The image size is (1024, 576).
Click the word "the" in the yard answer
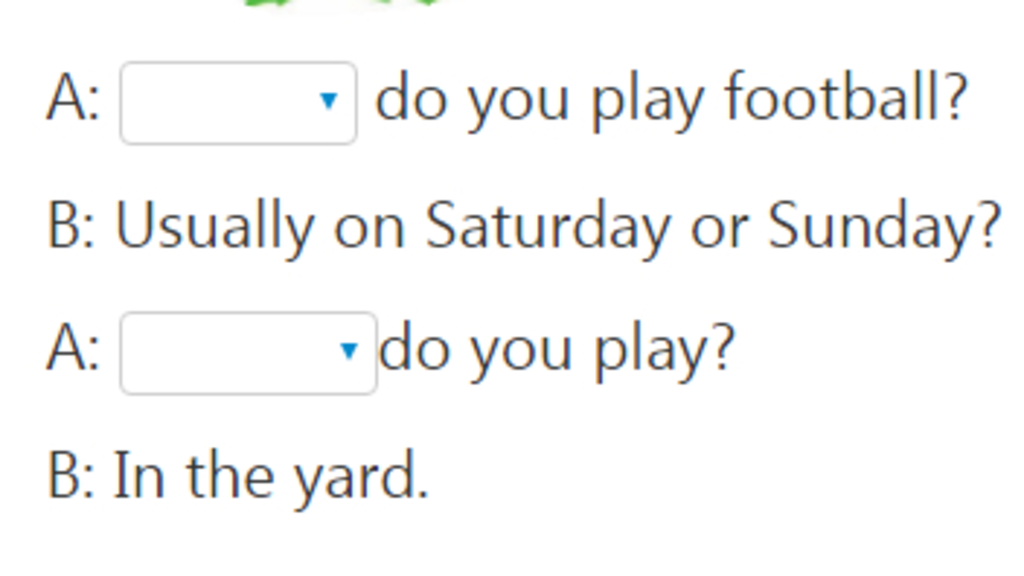pyautogui.click(x=230, y=475)
